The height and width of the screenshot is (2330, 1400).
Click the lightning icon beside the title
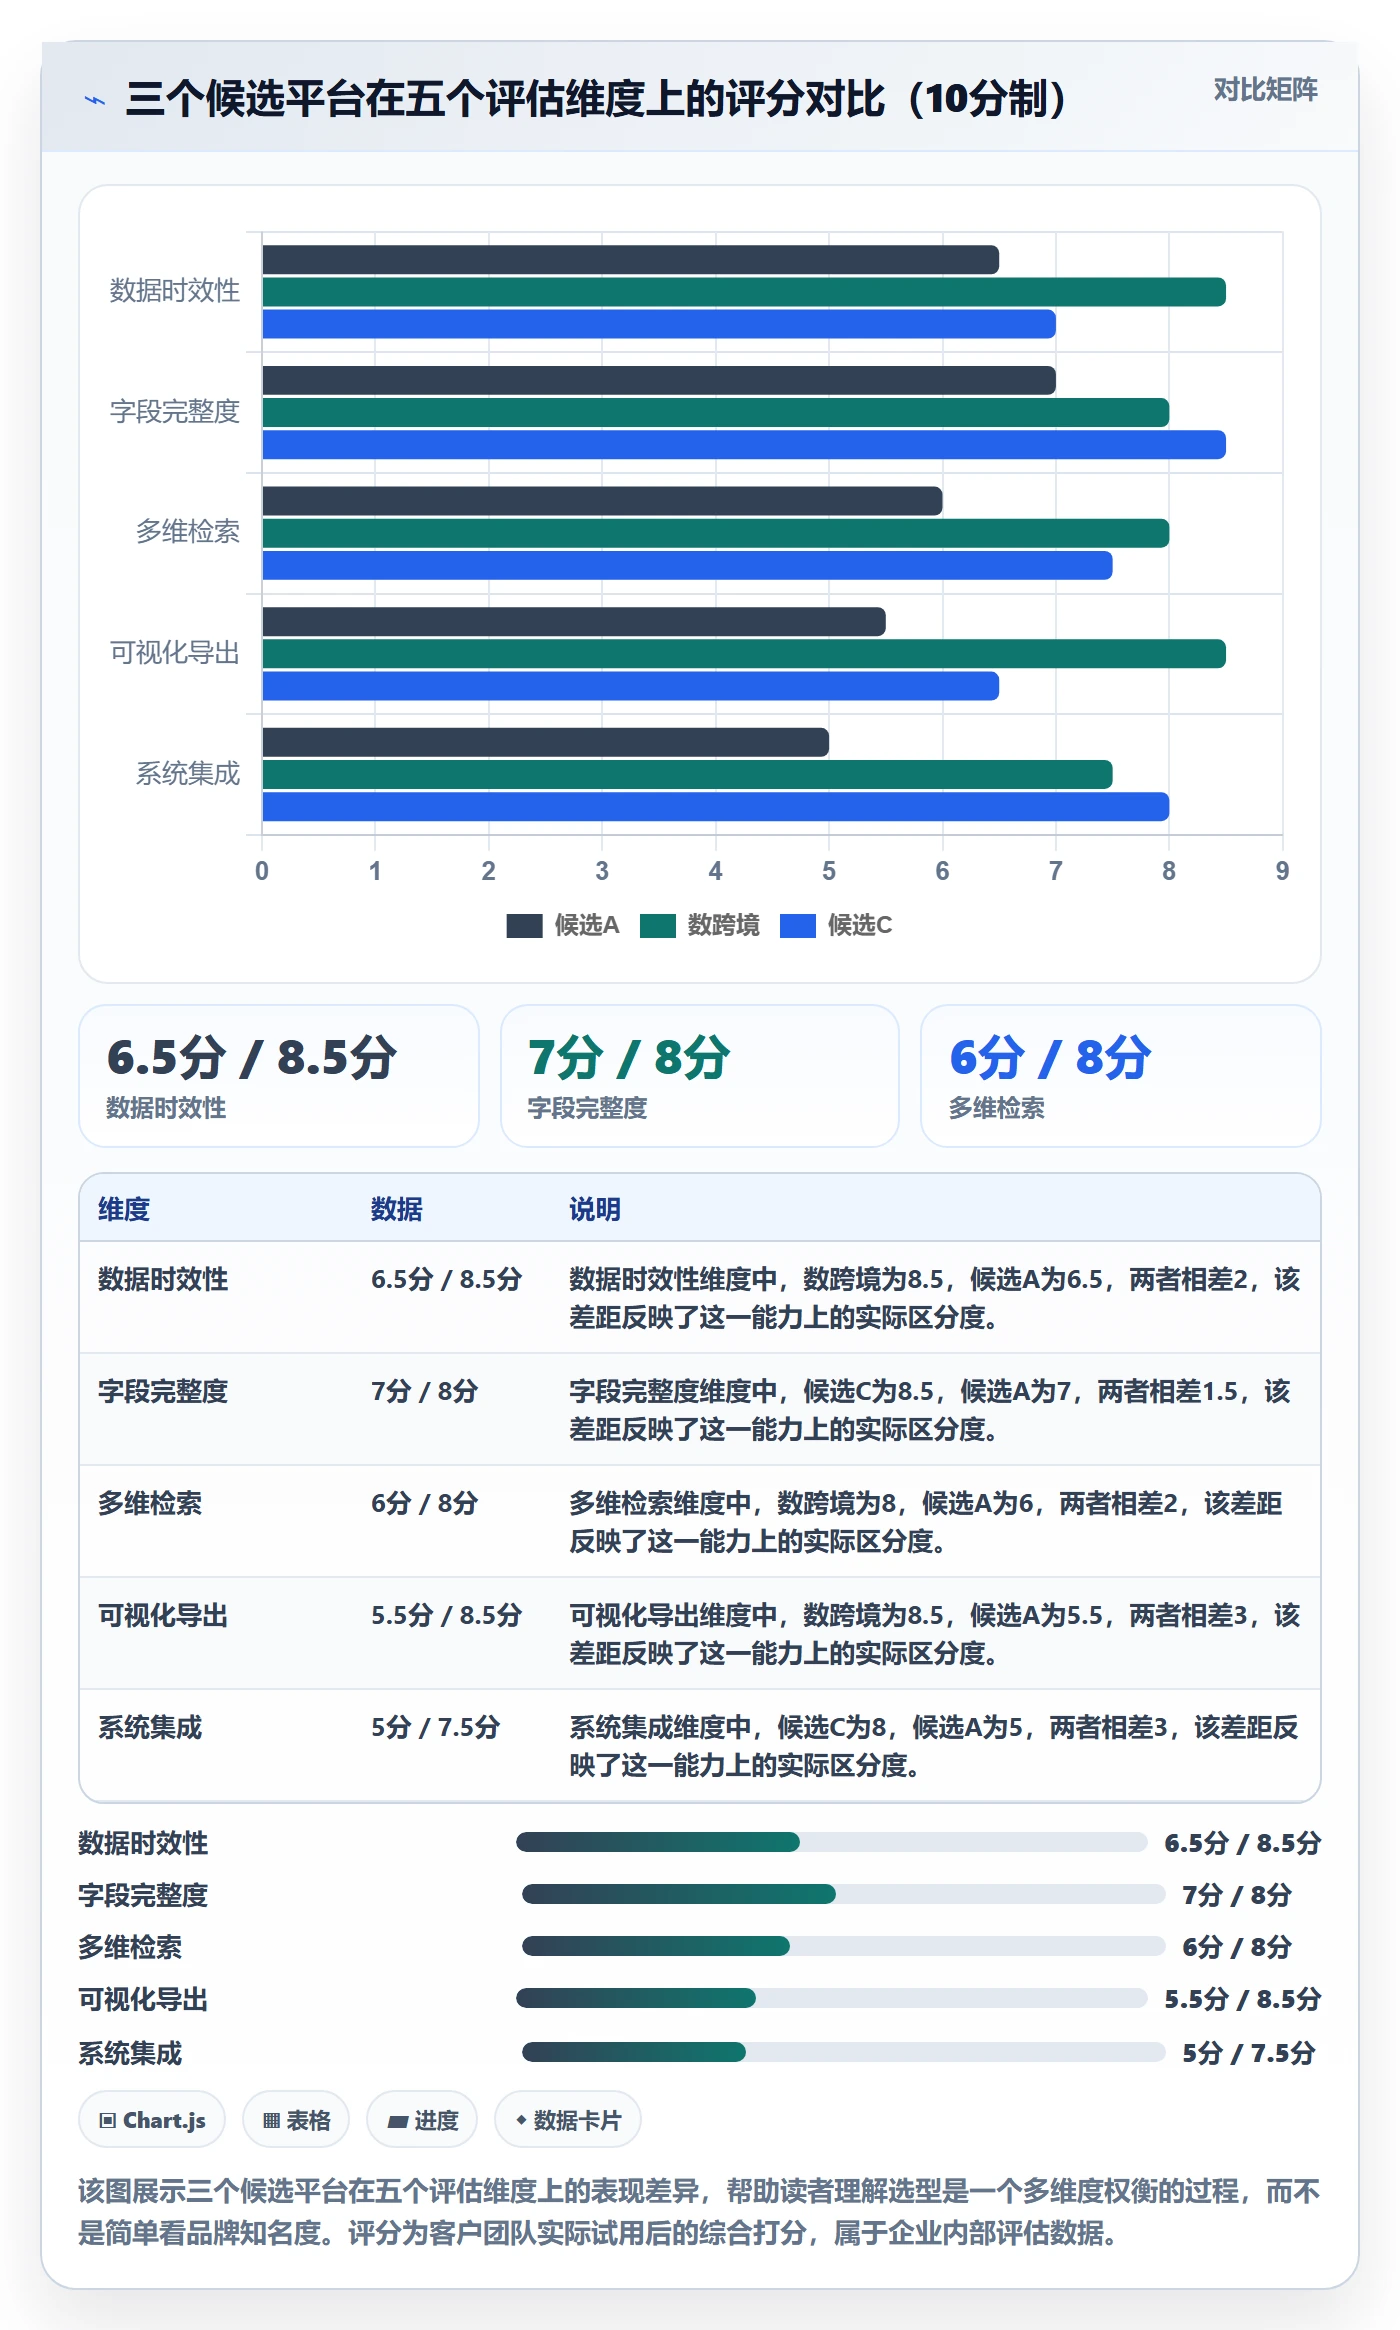coord(95,100)
